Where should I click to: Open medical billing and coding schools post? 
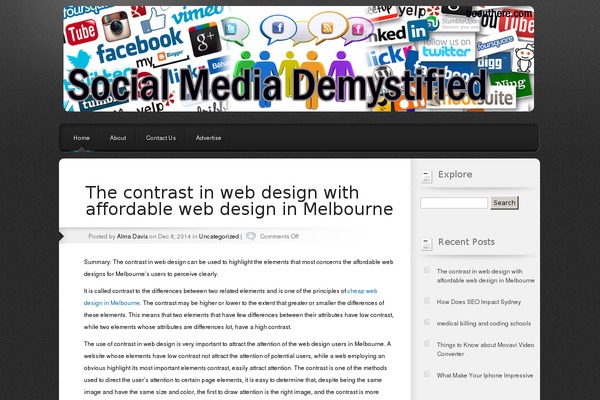click(484, 323)
